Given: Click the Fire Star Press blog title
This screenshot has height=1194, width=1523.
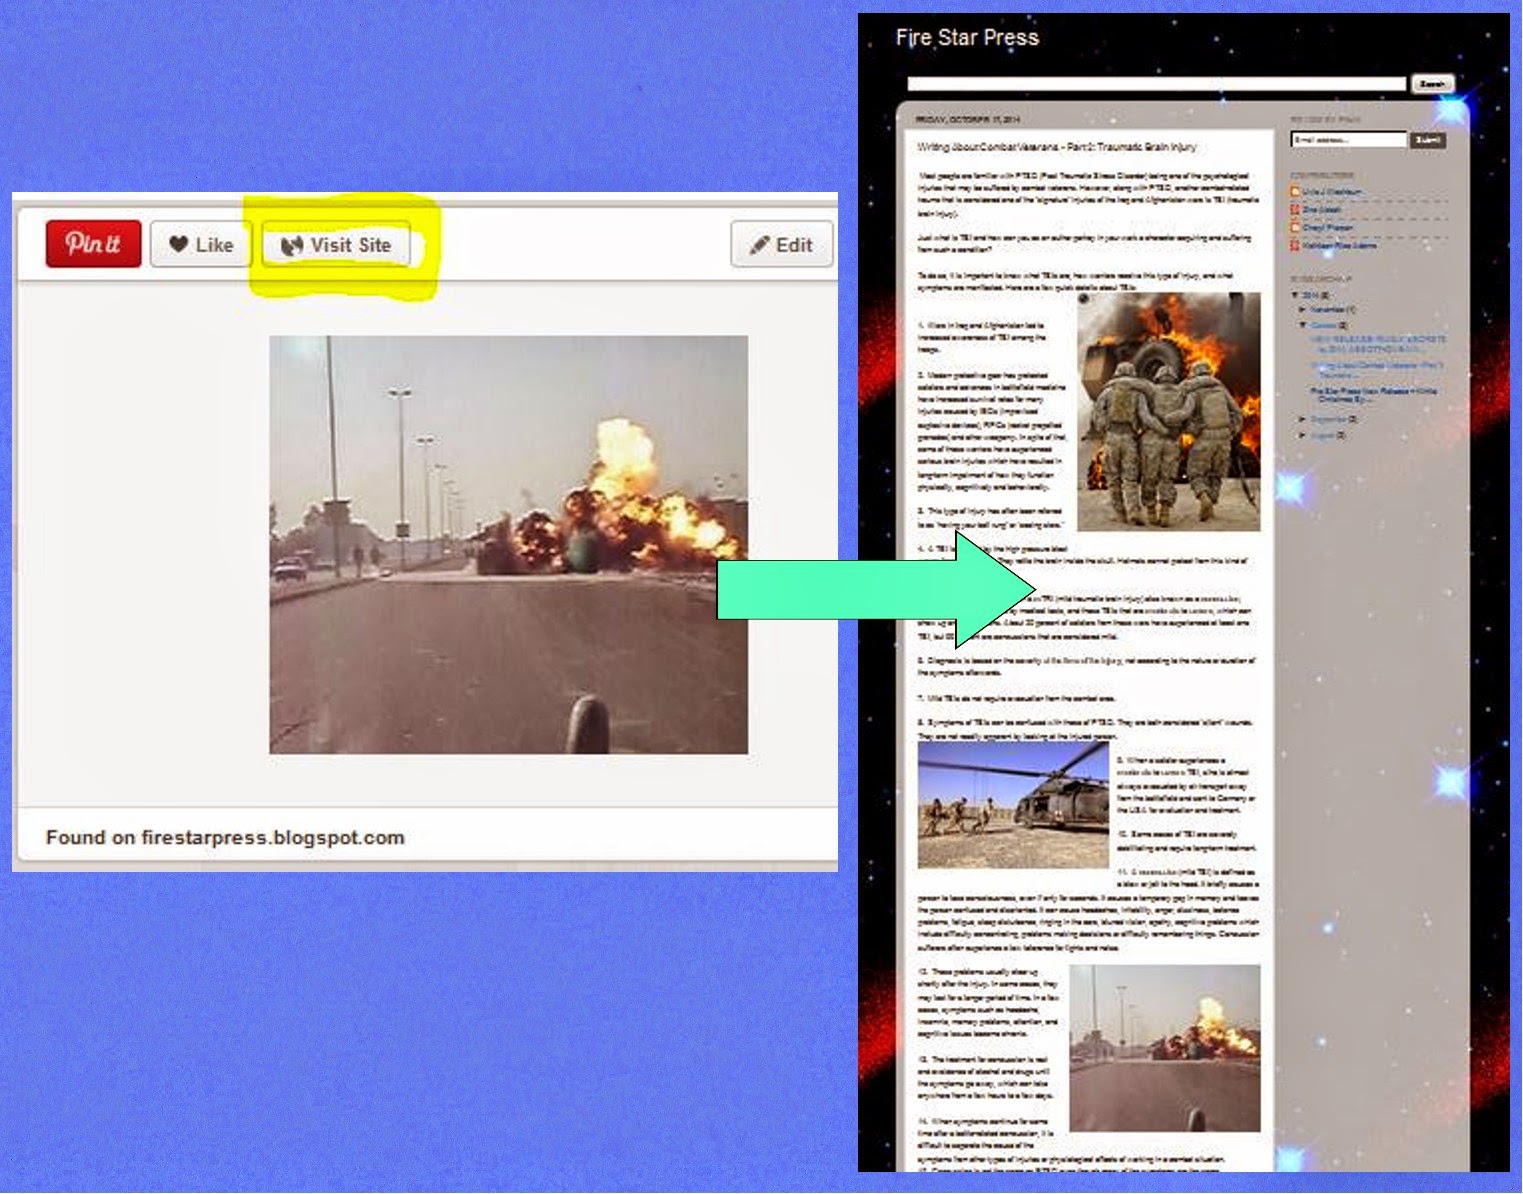Looking at the screenshot, I should click(x=967, y=37).
